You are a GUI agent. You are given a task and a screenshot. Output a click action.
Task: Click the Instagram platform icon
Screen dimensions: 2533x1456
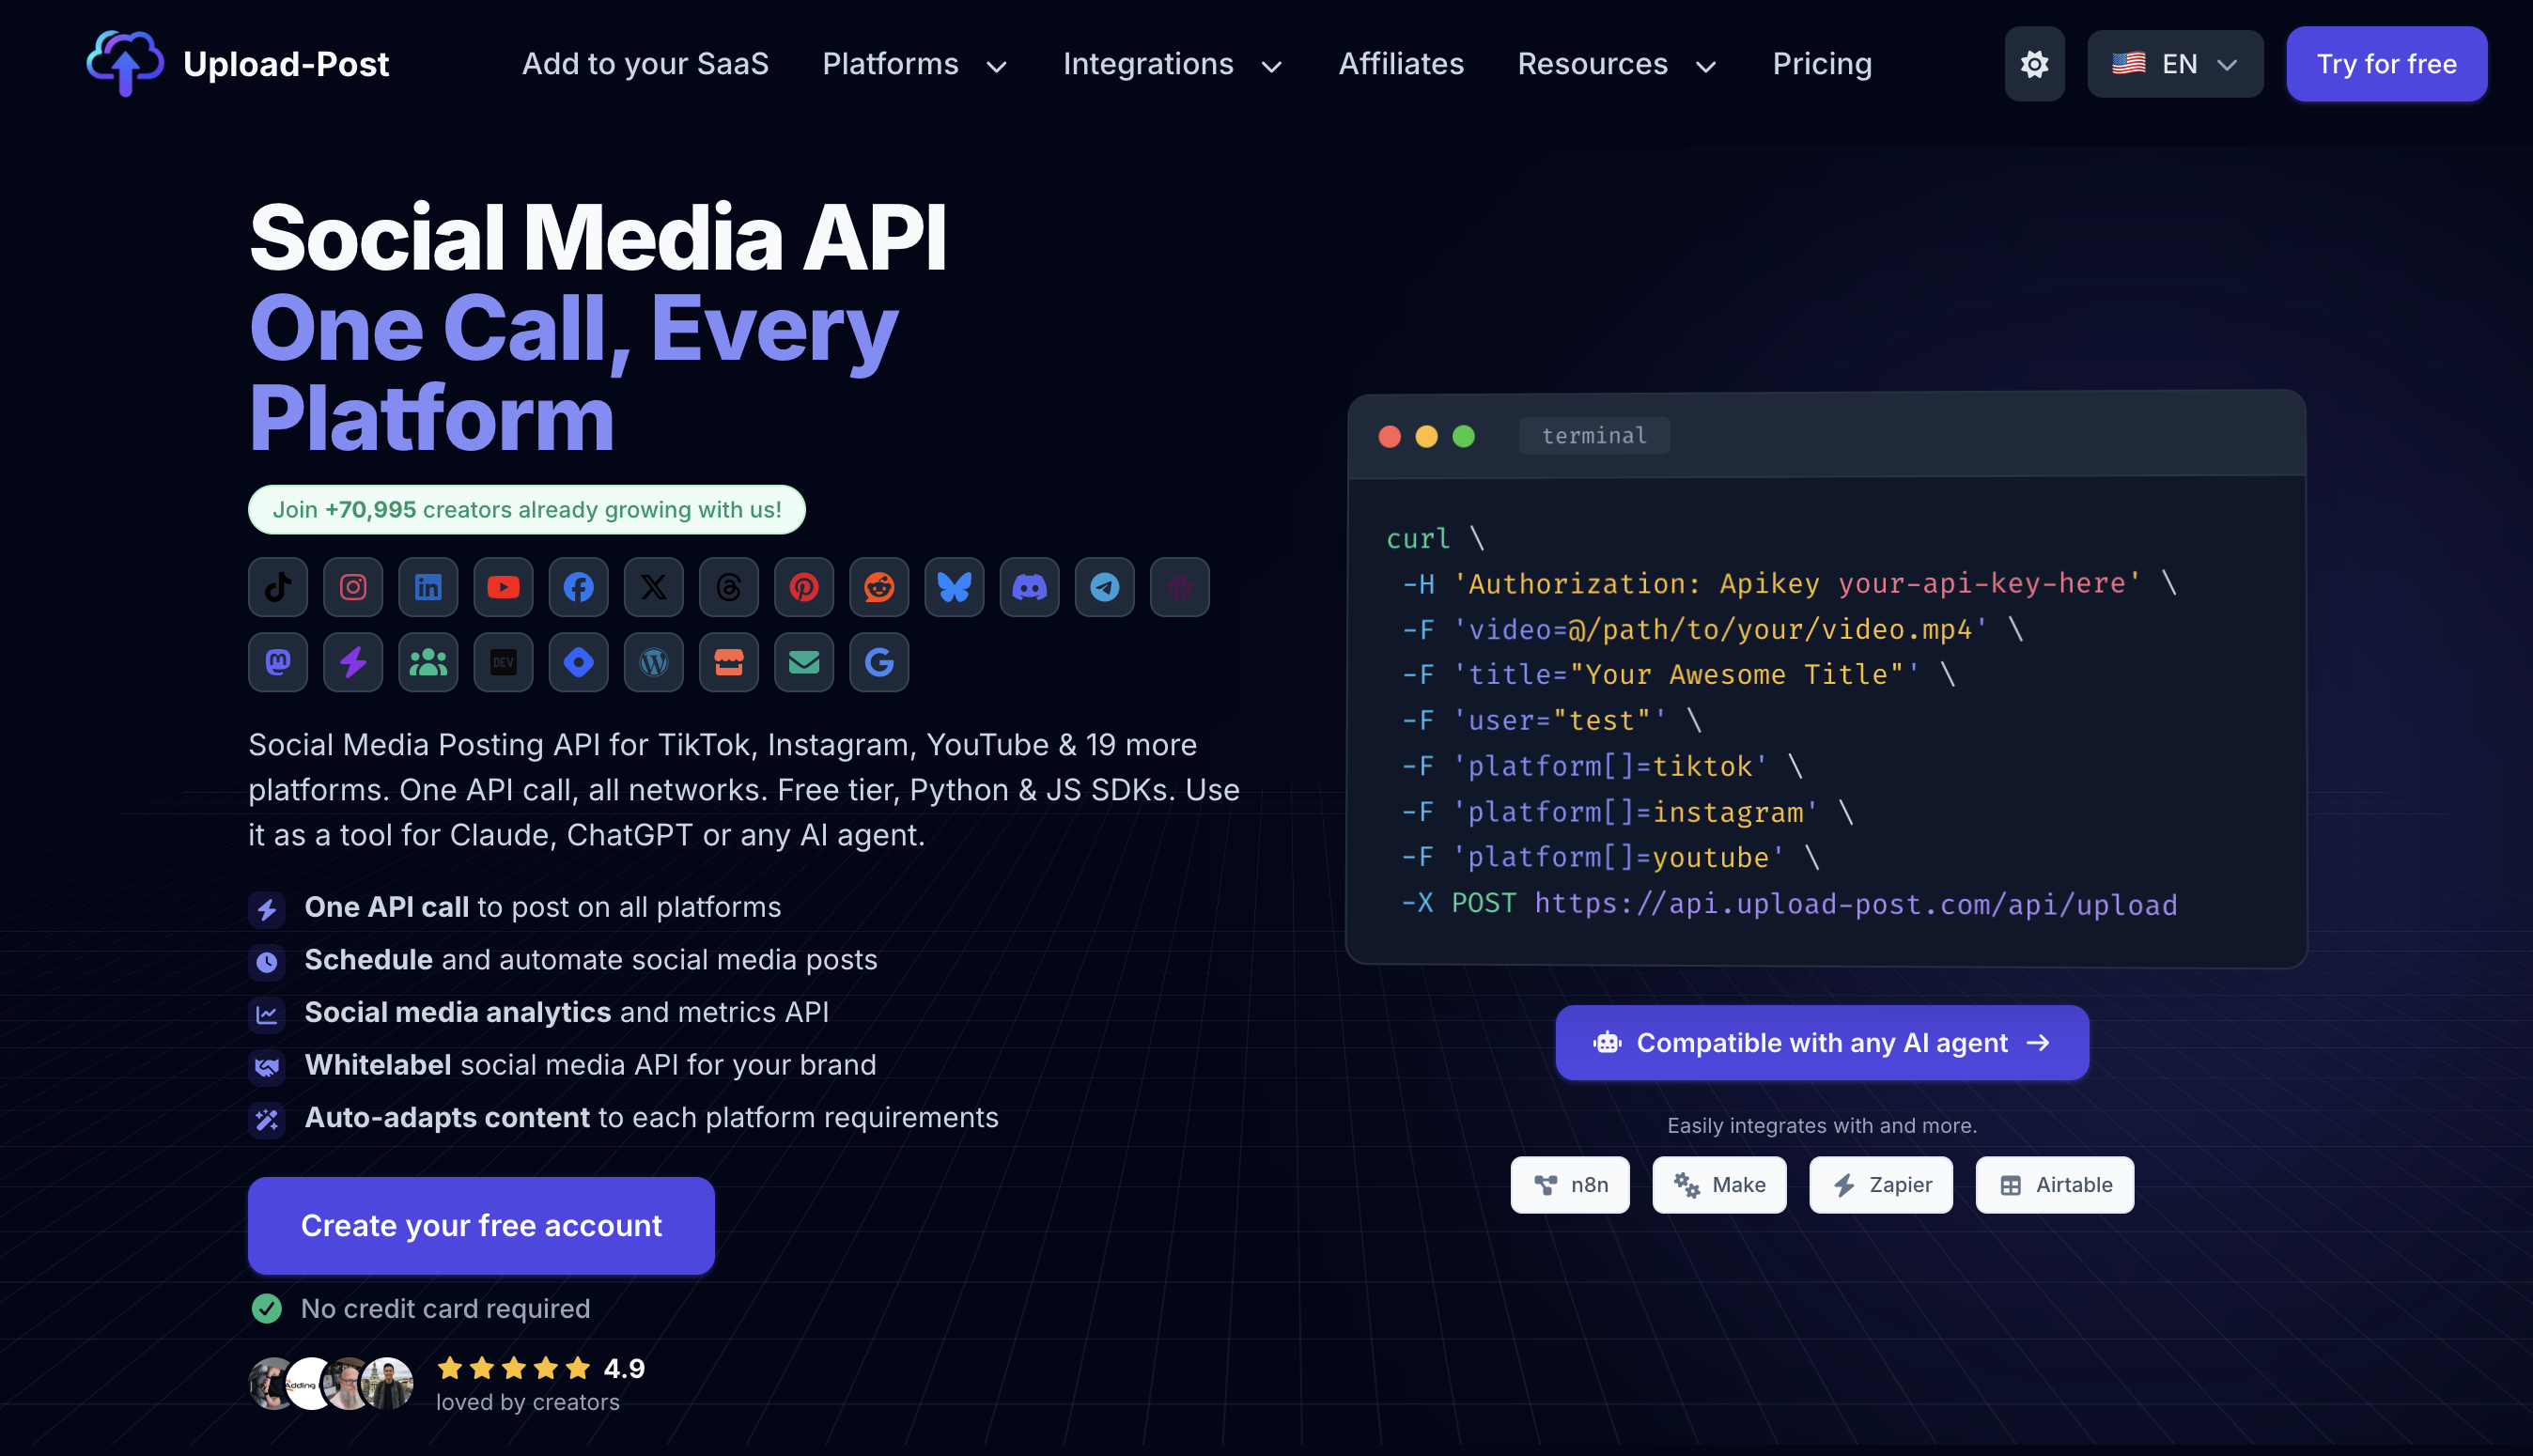(353, 587)
